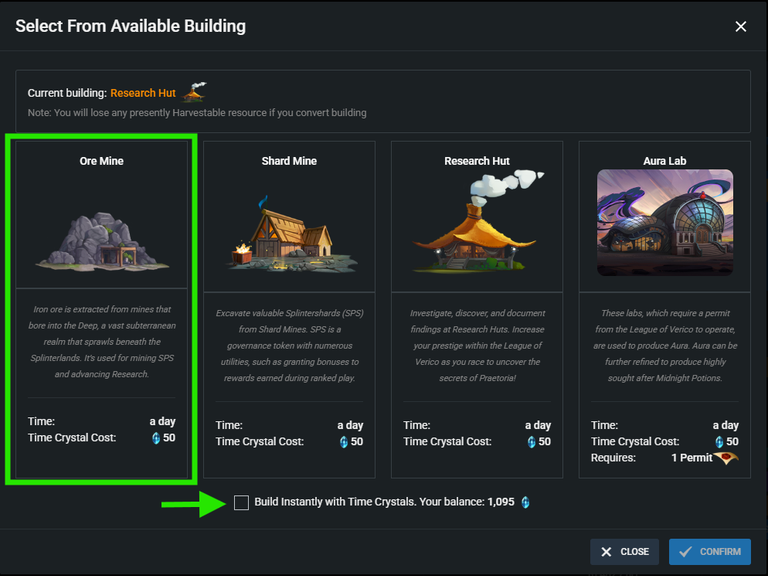This screenshot has width=768, height=576.
Task: Click the Aura Lab description text
Action: (665, 346)
